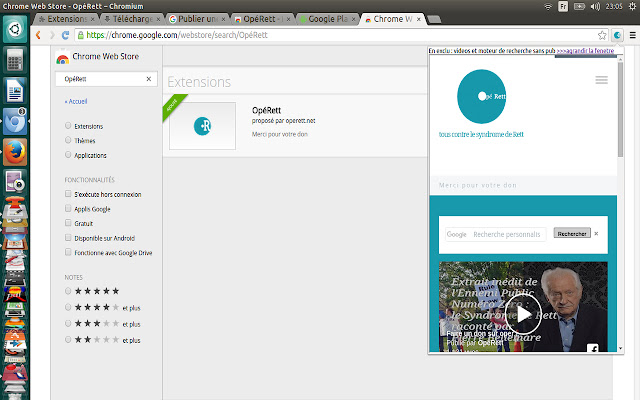
Task: Open the Facebook icon on the video
Action: 593,348
